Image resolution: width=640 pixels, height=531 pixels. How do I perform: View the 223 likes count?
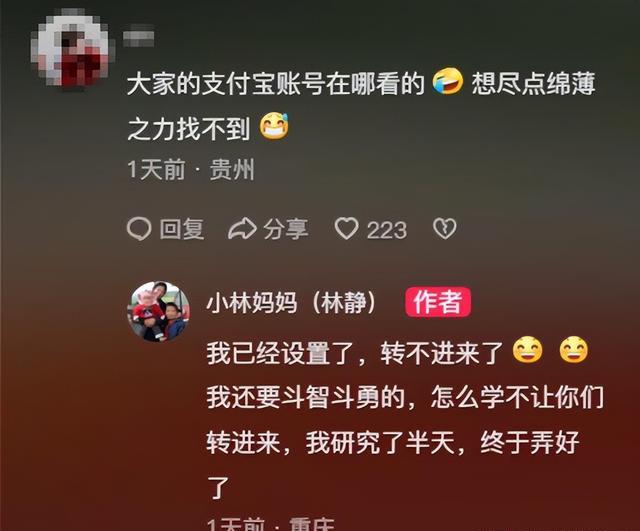387,230
